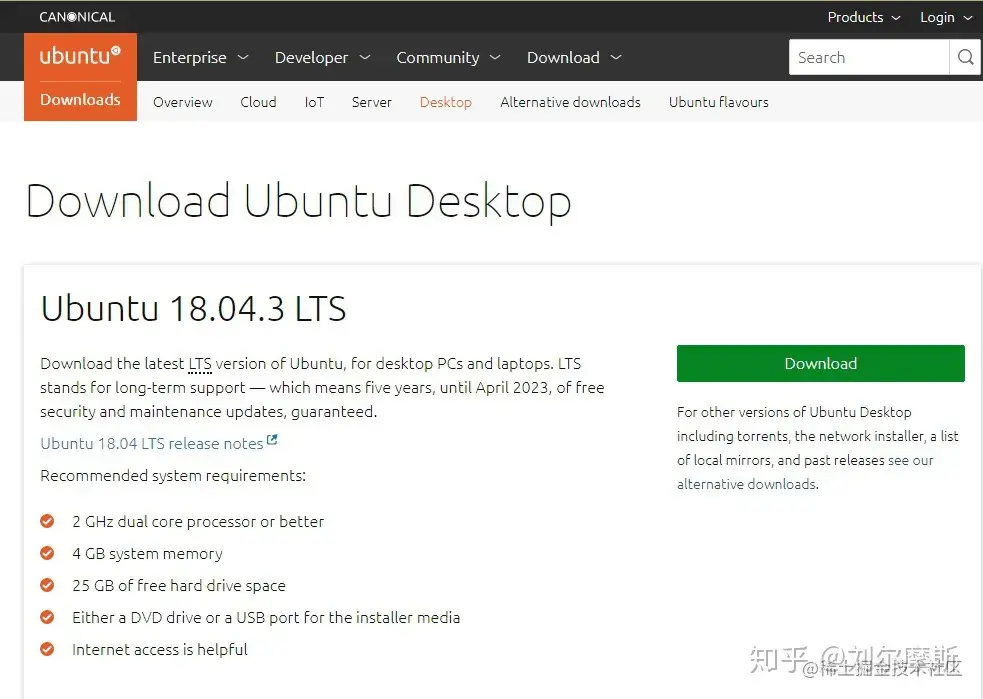Image resolution: width=983 pixels, height=699 pixels.
Task: Click the 'Ubuntu 18.04.3 LTS' heading
Action: point(193,308)
